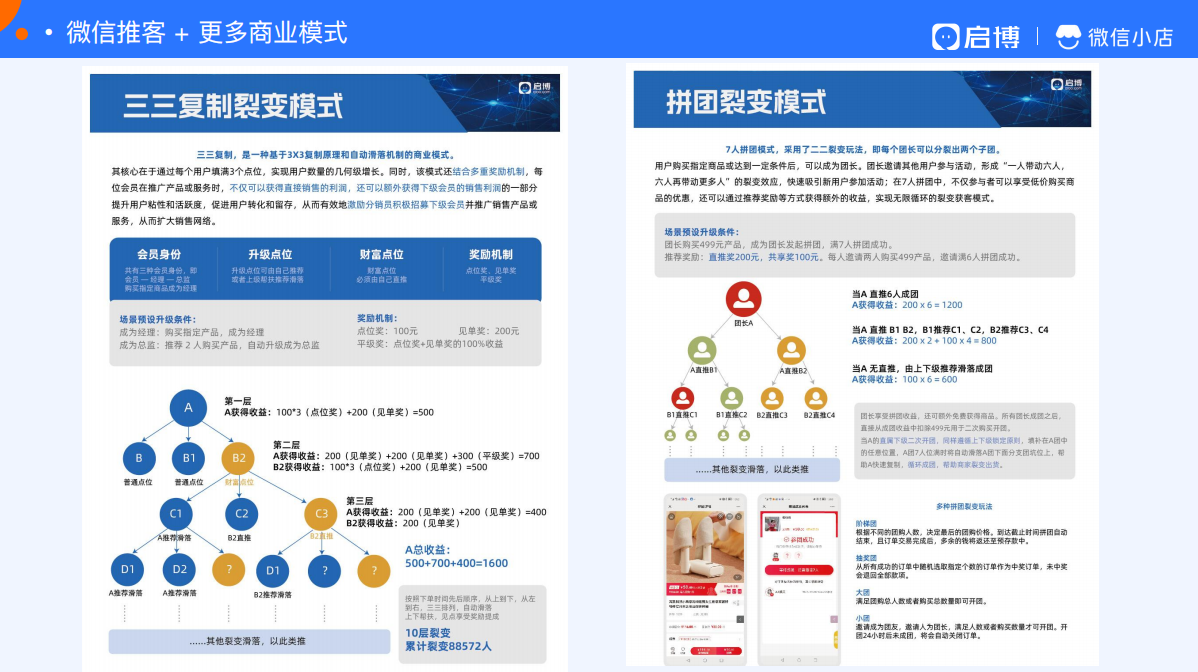Click the red B1直推C1 avatar icon
The width and height of the screenshot is (1198, 672).
click(x=682, y=398)
